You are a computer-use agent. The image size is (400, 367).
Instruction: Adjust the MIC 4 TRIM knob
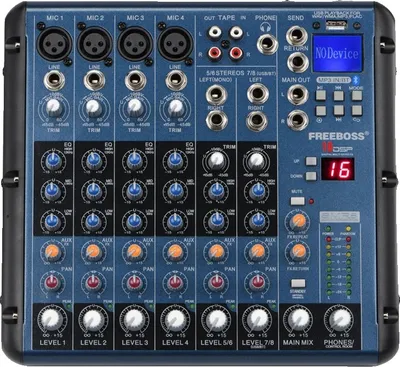[175, 107]
